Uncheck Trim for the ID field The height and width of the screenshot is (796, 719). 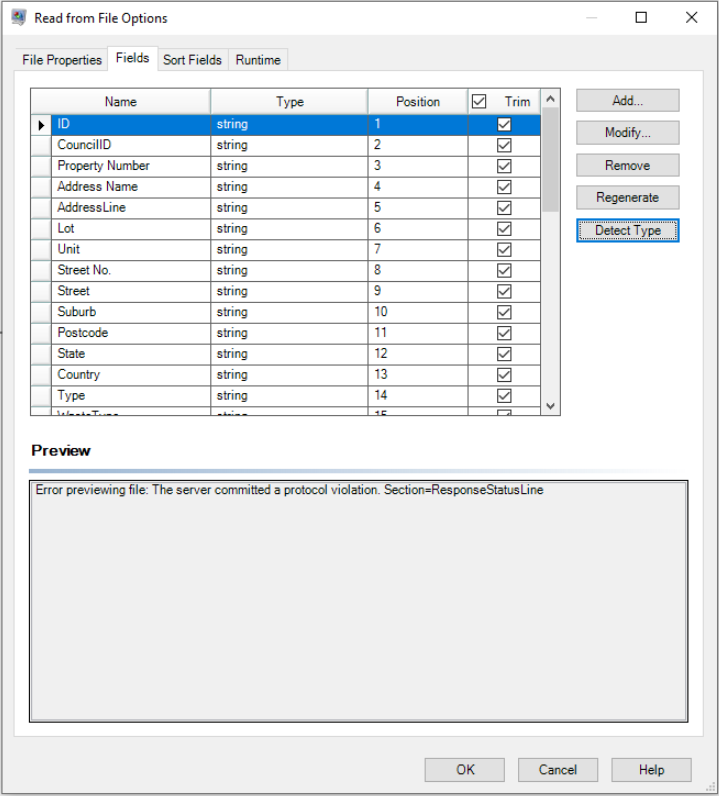(504, 125)
